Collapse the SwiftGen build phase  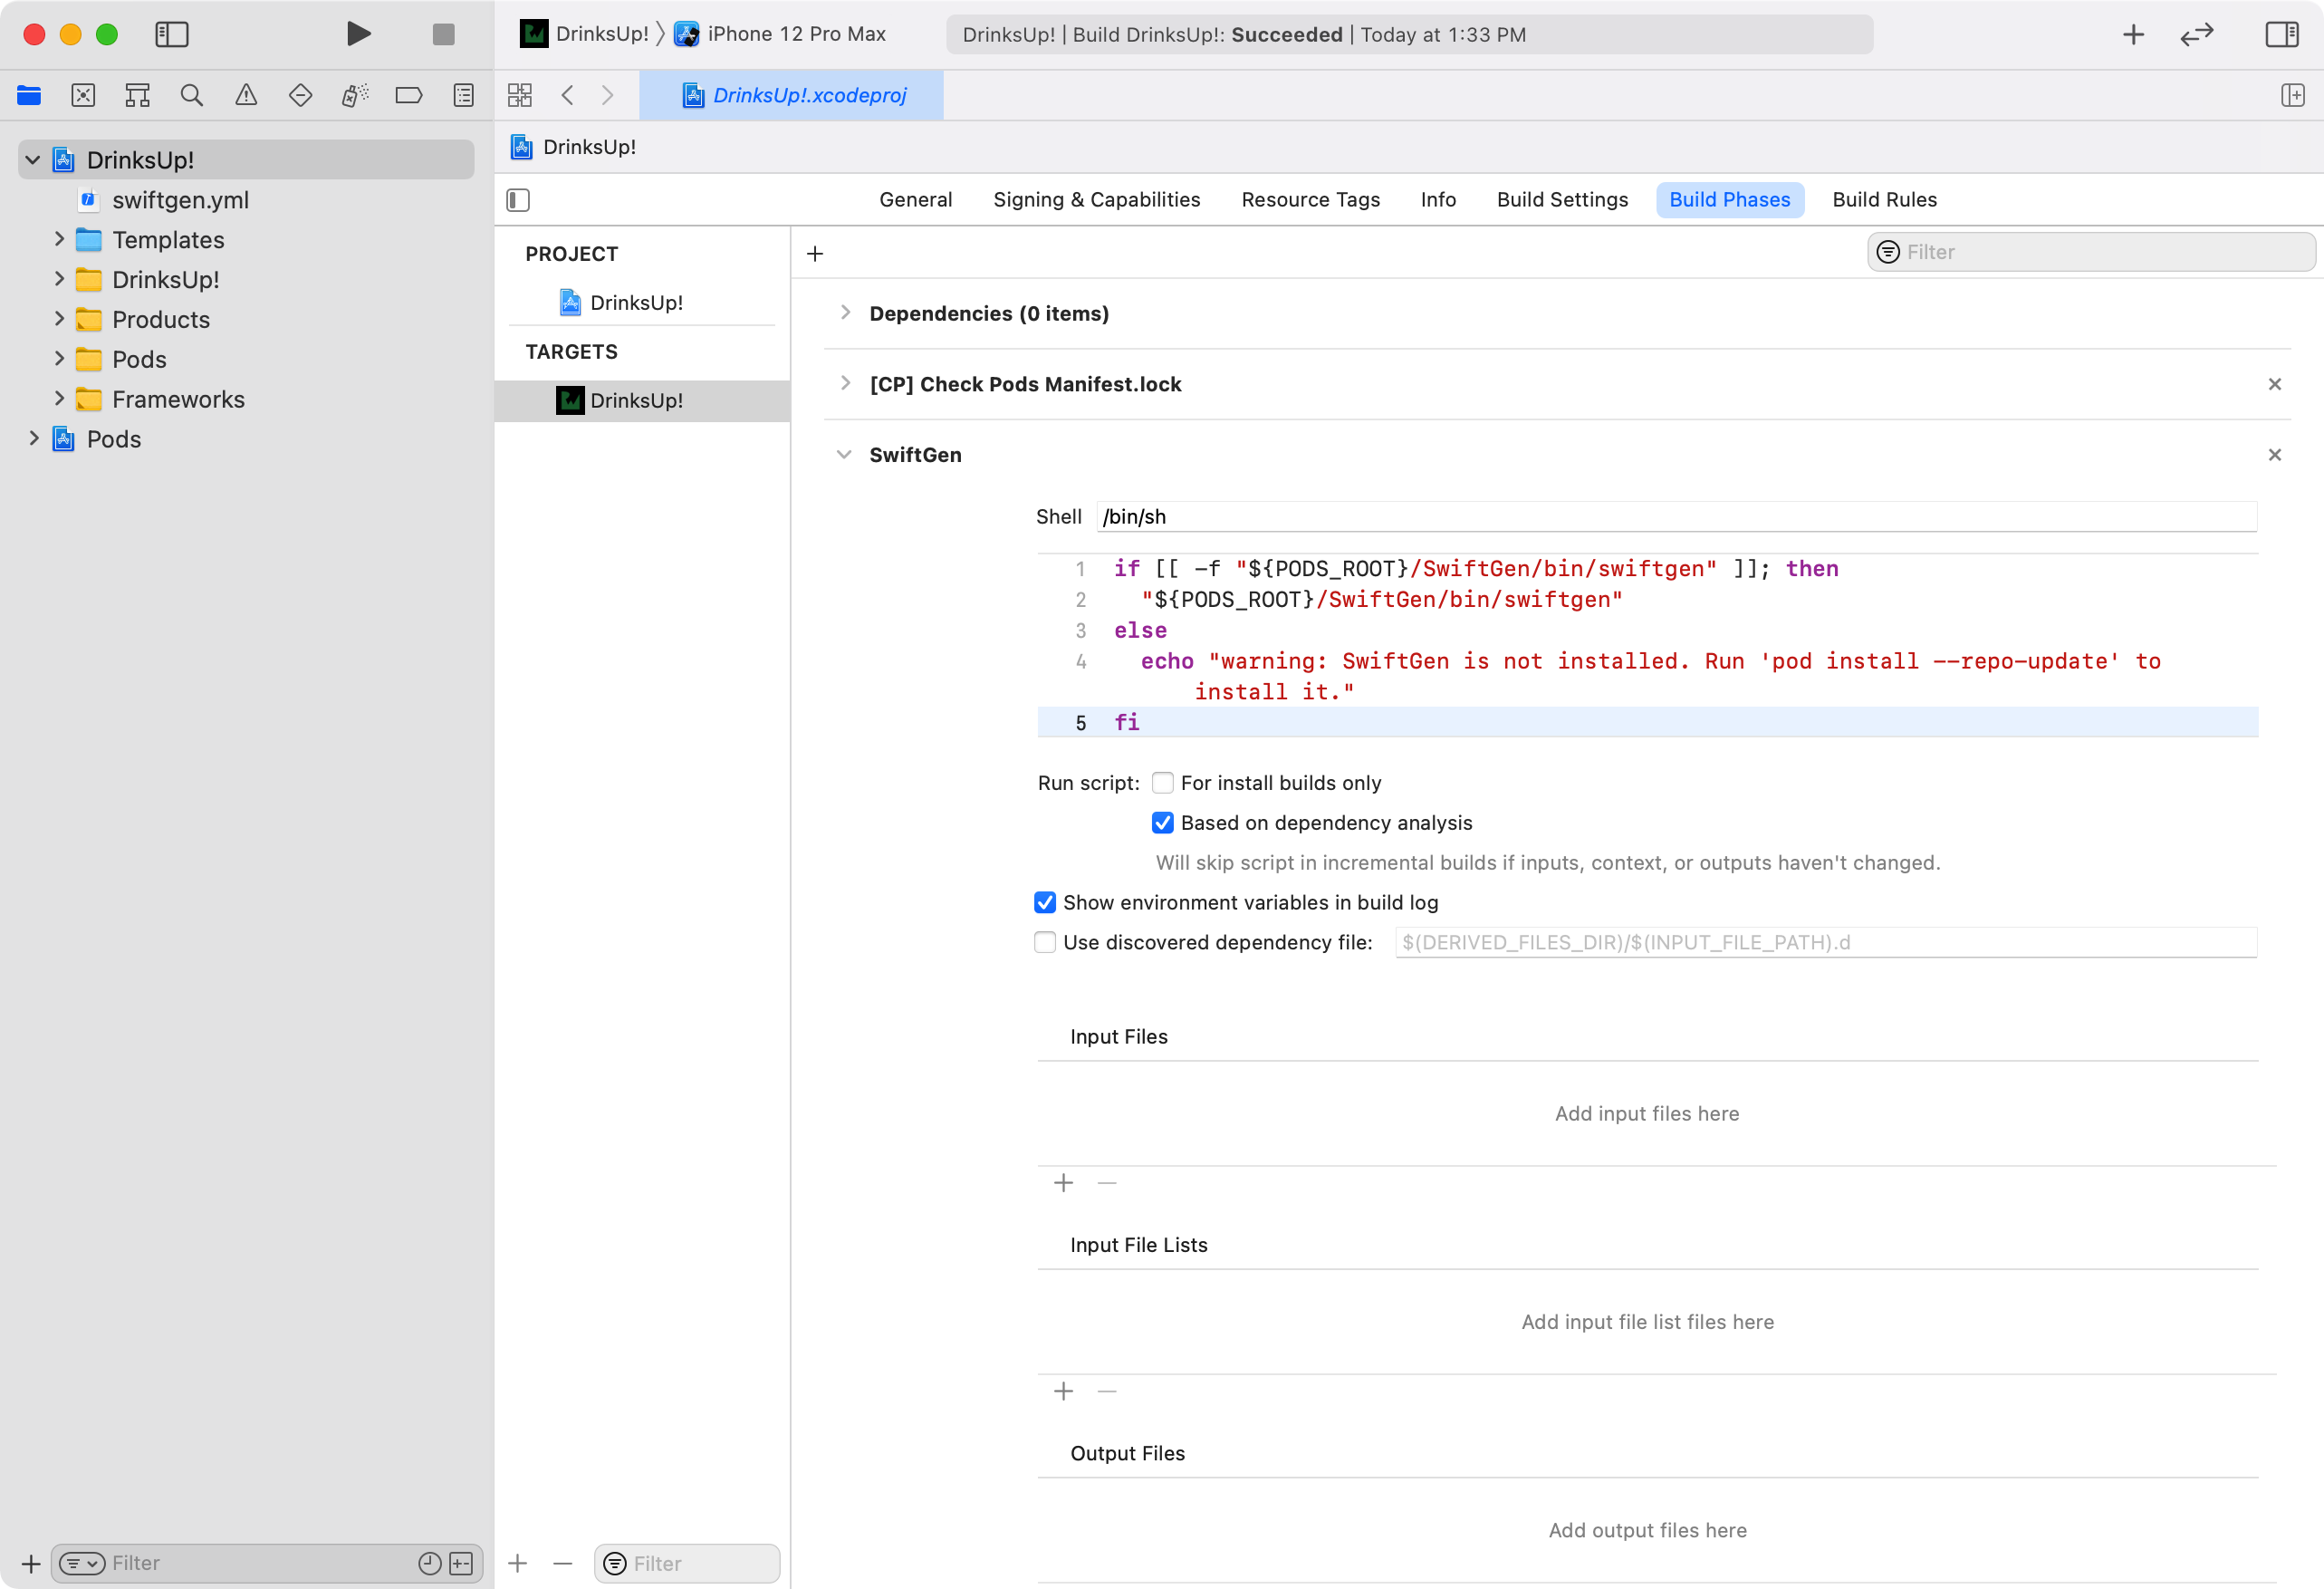point(846,454)
